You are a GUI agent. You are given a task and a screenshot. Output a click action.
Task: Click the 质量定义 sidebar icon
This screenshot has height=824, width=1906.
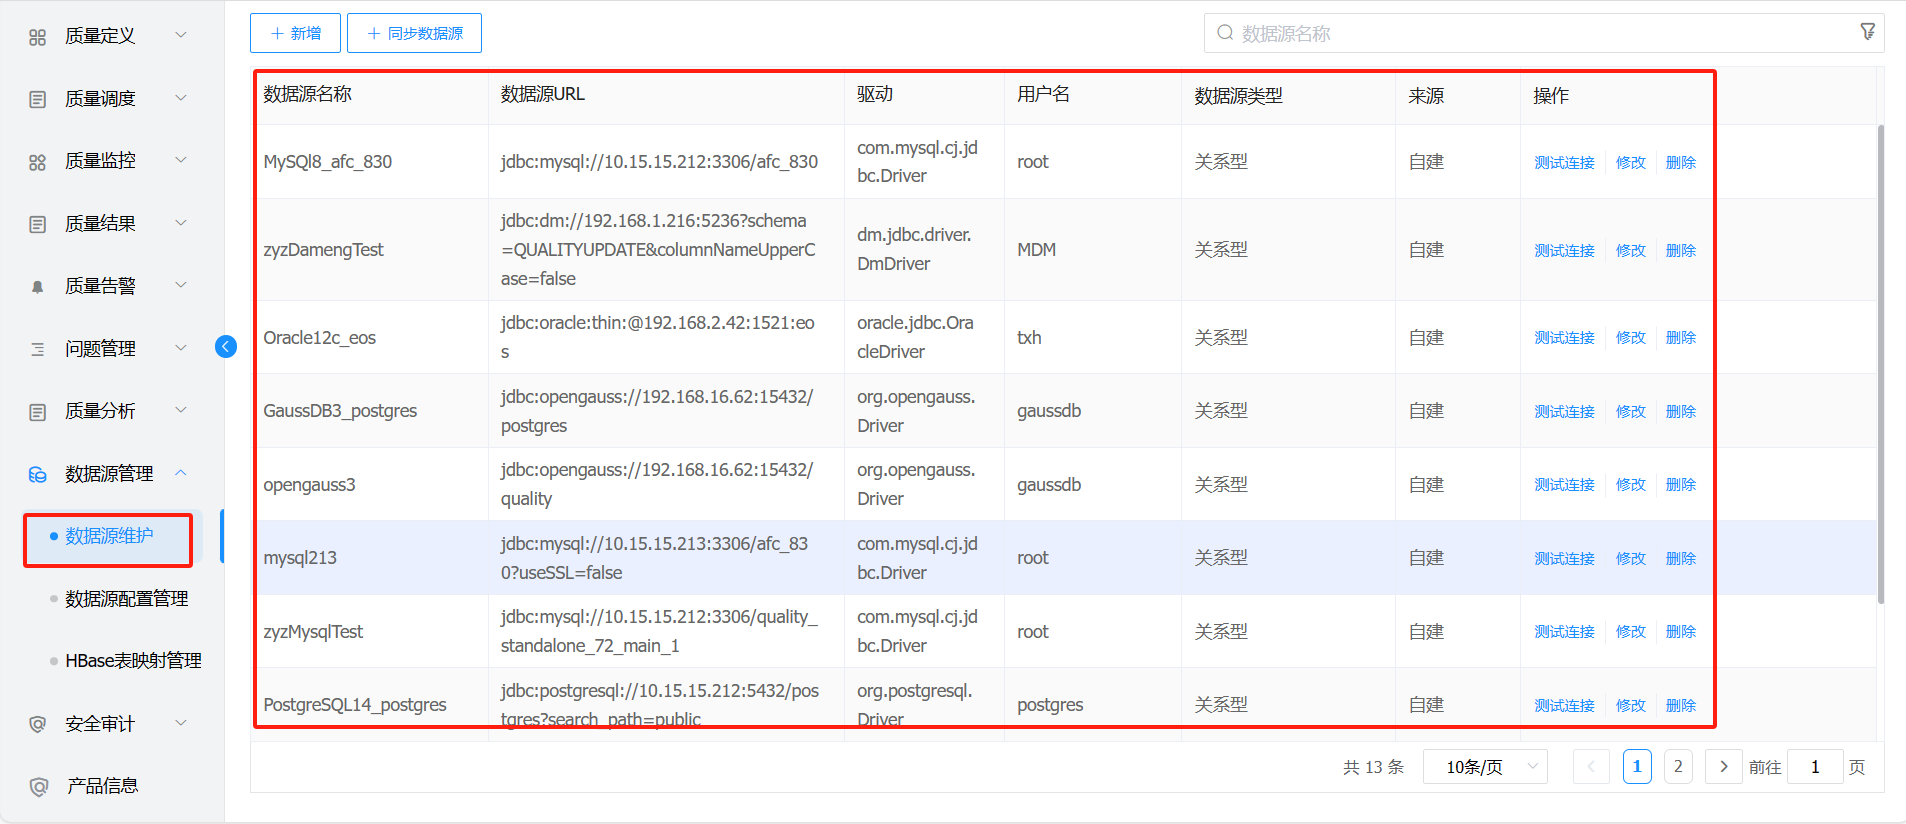coord(38,37)
